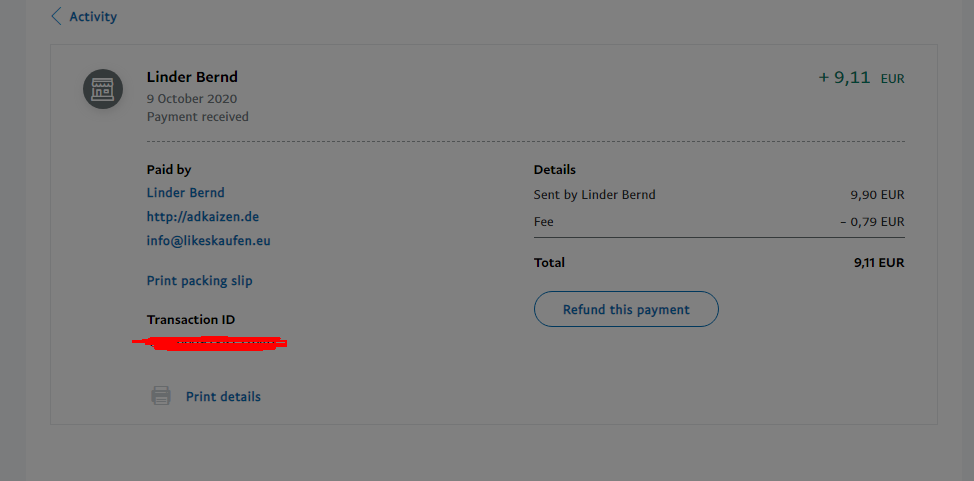
Task: Click the merchant storefront icon
Action: pos(103,90)
